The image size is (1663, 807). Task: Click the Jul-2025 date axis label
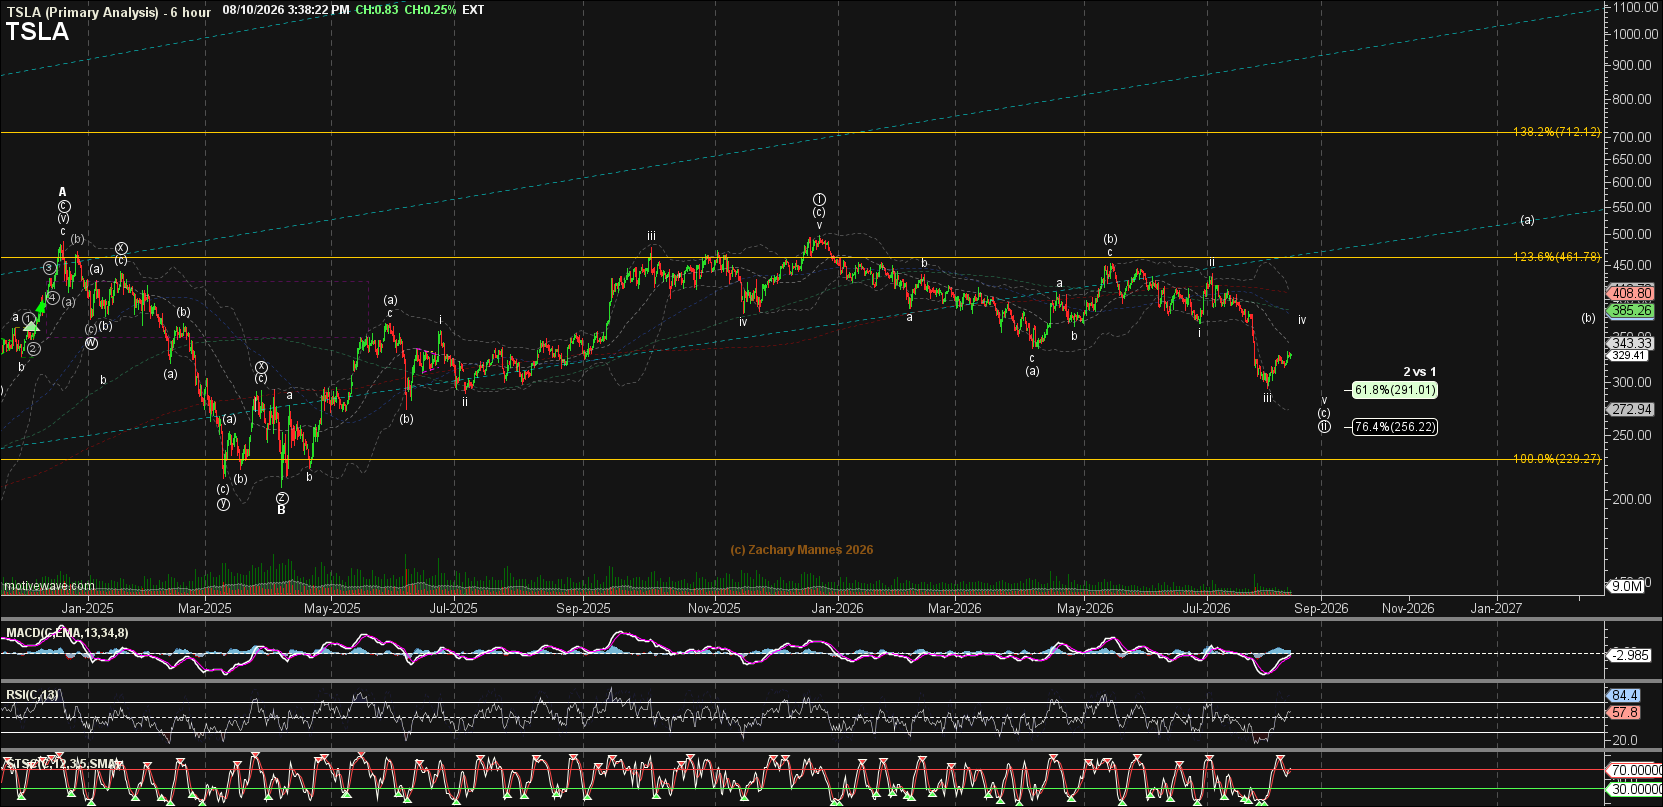[453, 608]
